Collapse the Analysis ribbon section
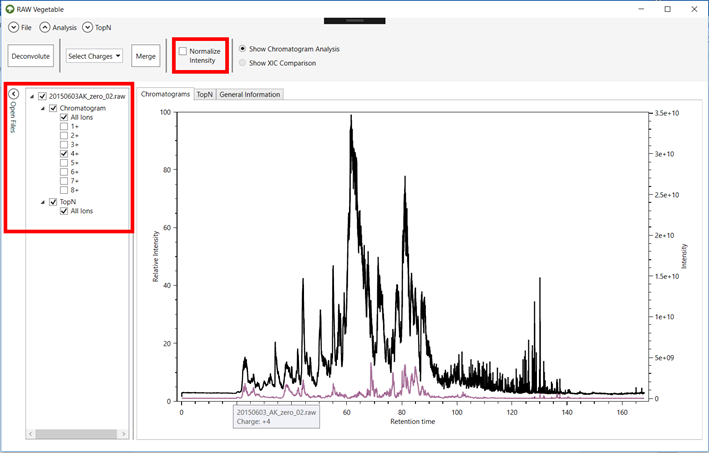The width and height of the screenshot is (709, 453). pyautogui.click(x=44, y=28)
